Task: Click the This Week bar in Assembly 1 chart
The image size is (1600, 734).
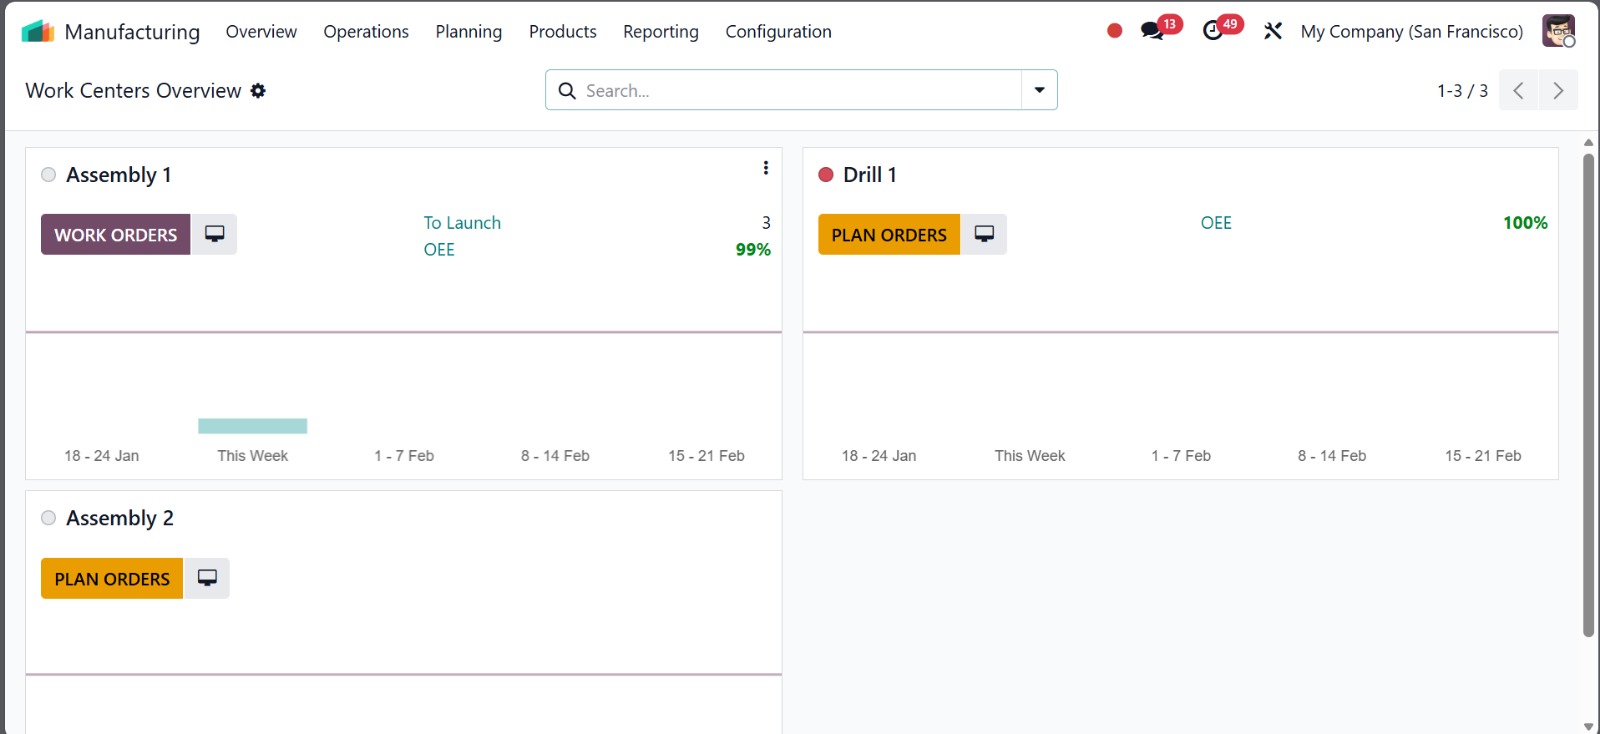Action: point(252,426)
